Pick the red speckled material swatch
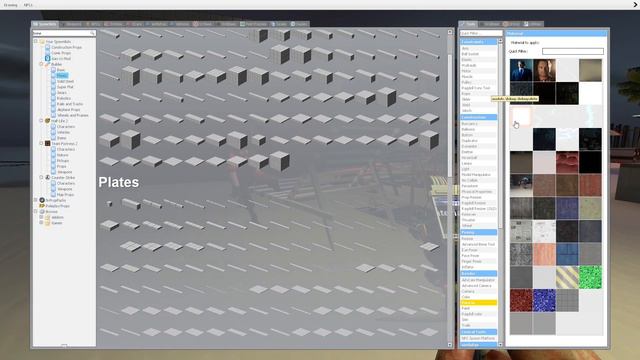This screenshot has height=360, width=640. (x=521, y=300)
